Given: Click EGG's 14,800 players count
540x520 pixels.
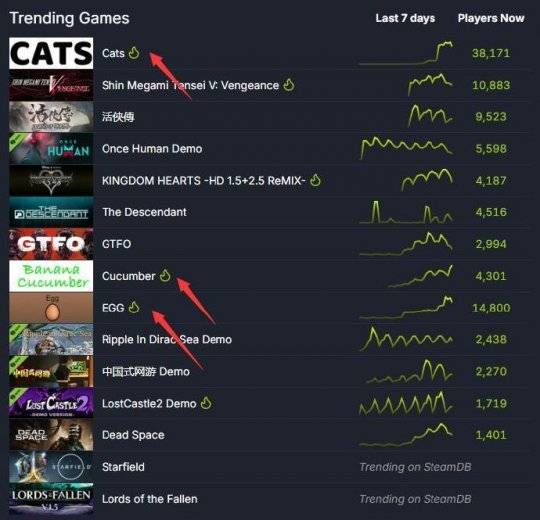Looking at the screenshot, I should (491, 308).
